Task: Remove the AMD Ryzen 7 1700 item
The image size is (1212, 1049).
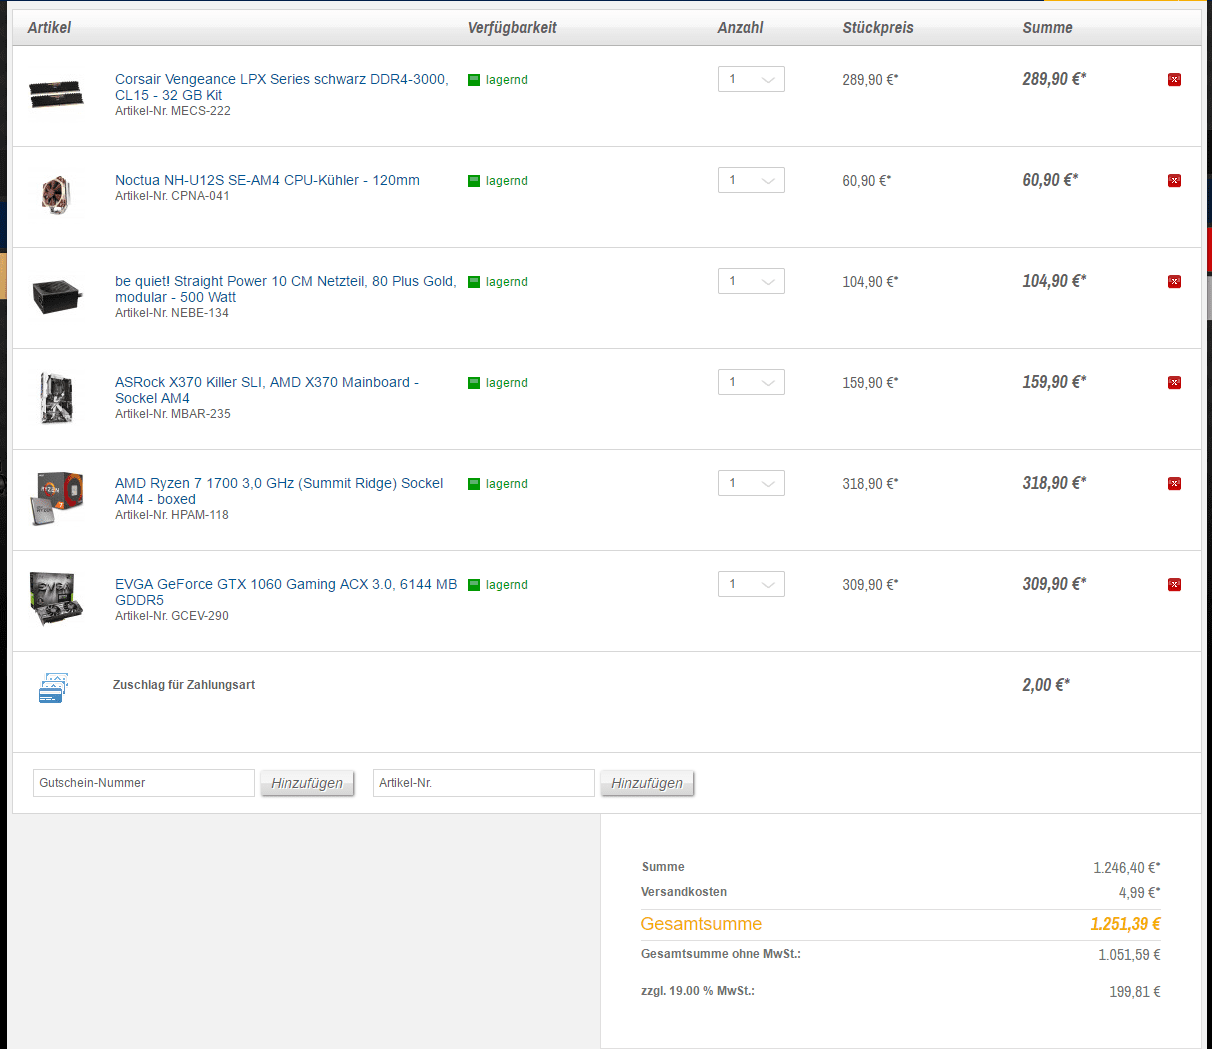Action: (1174, 484)
